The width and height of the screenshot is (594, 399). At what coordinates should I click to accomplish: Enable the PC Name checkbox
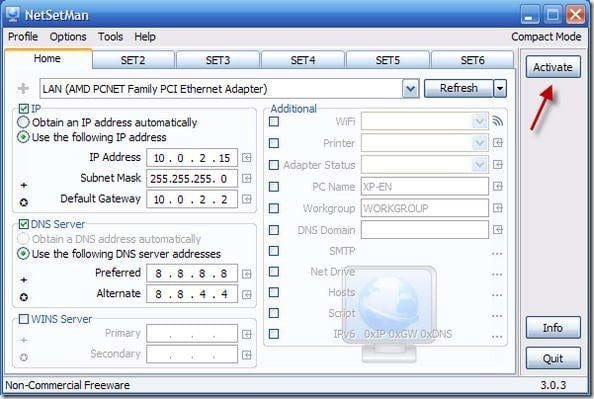point(274,186)
